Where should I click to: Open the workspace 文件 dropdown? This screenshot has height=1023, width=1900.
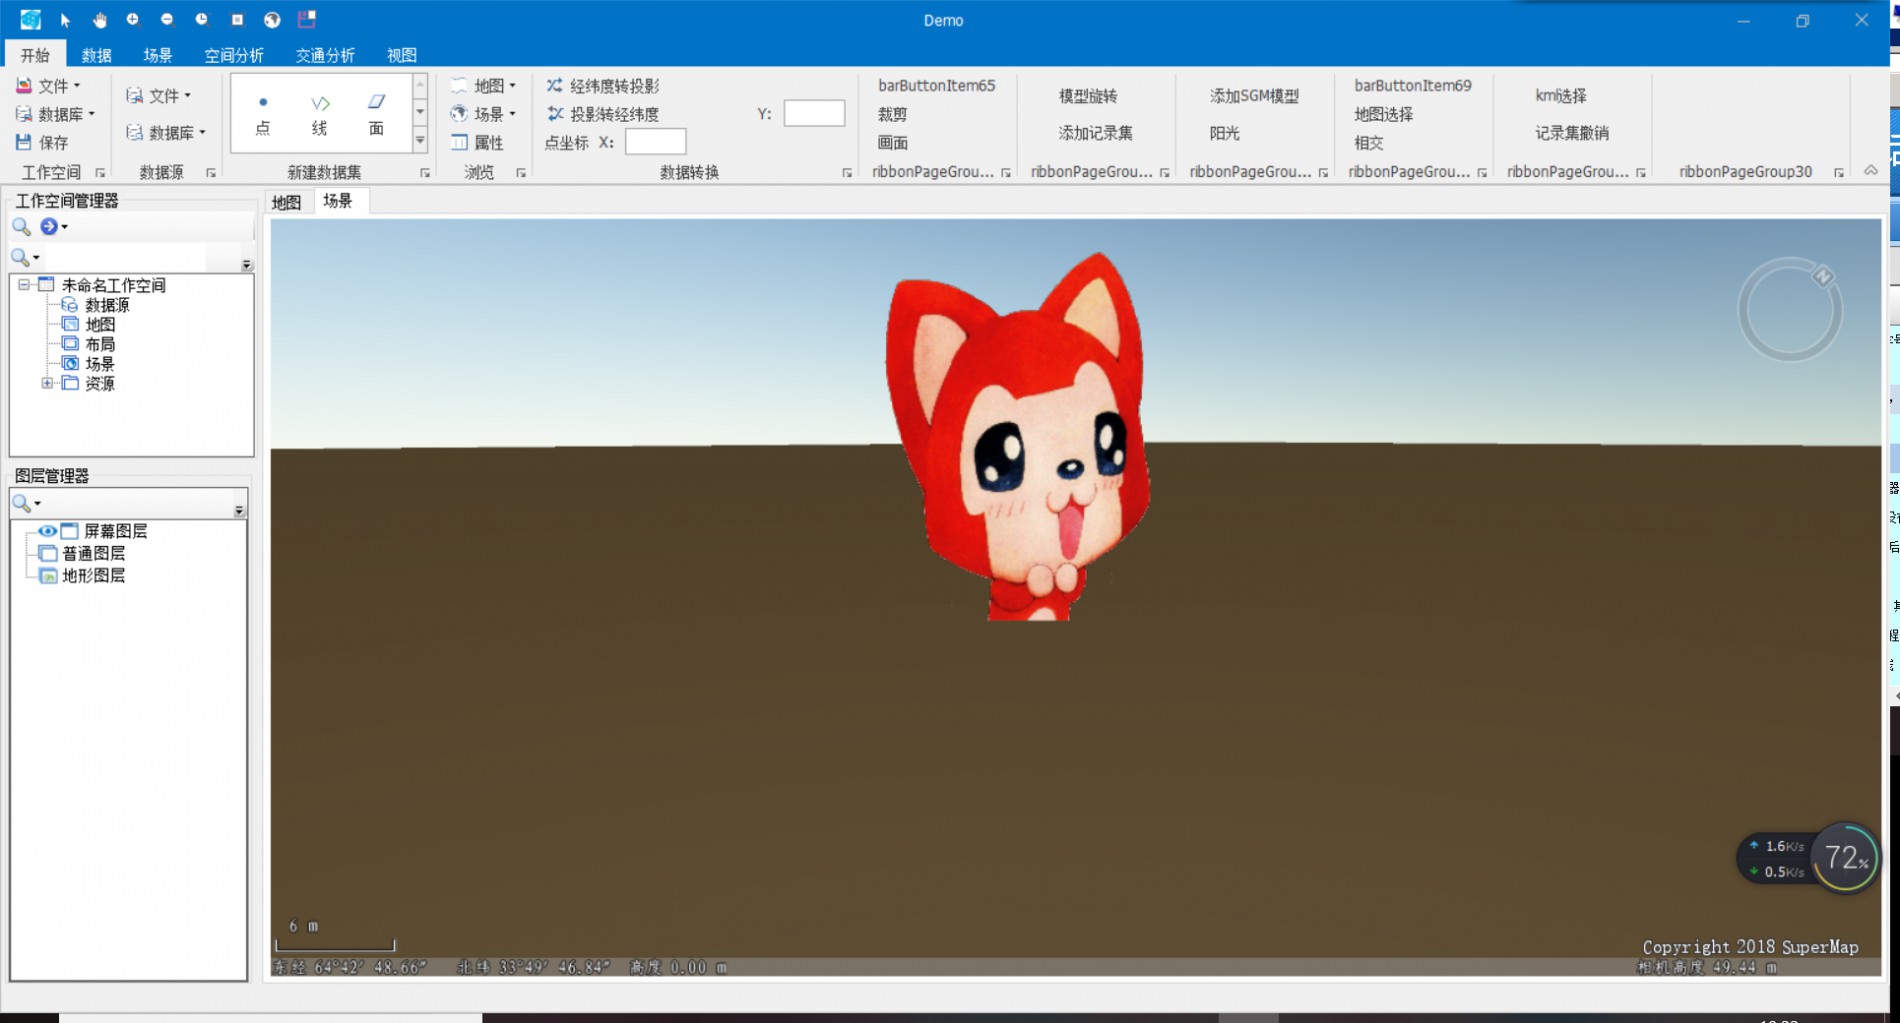pyautogui.click(x=49, y=86)
